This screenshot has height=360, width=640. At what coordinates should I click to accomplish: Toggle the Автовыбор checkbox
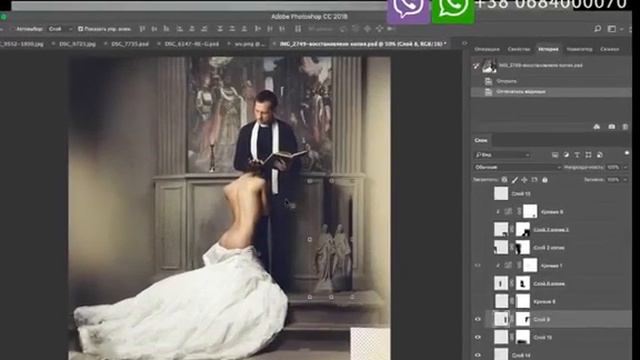coord(13,29)
